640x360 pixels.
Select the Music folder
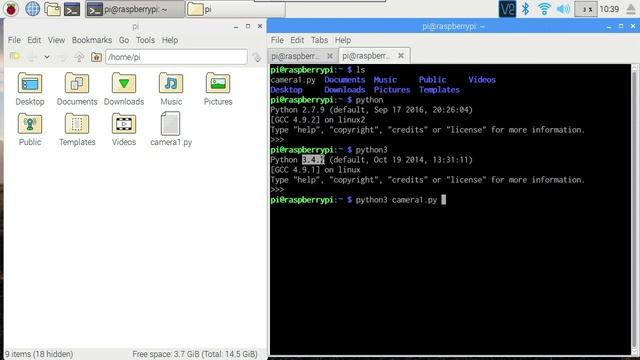[x=171, y=89]
